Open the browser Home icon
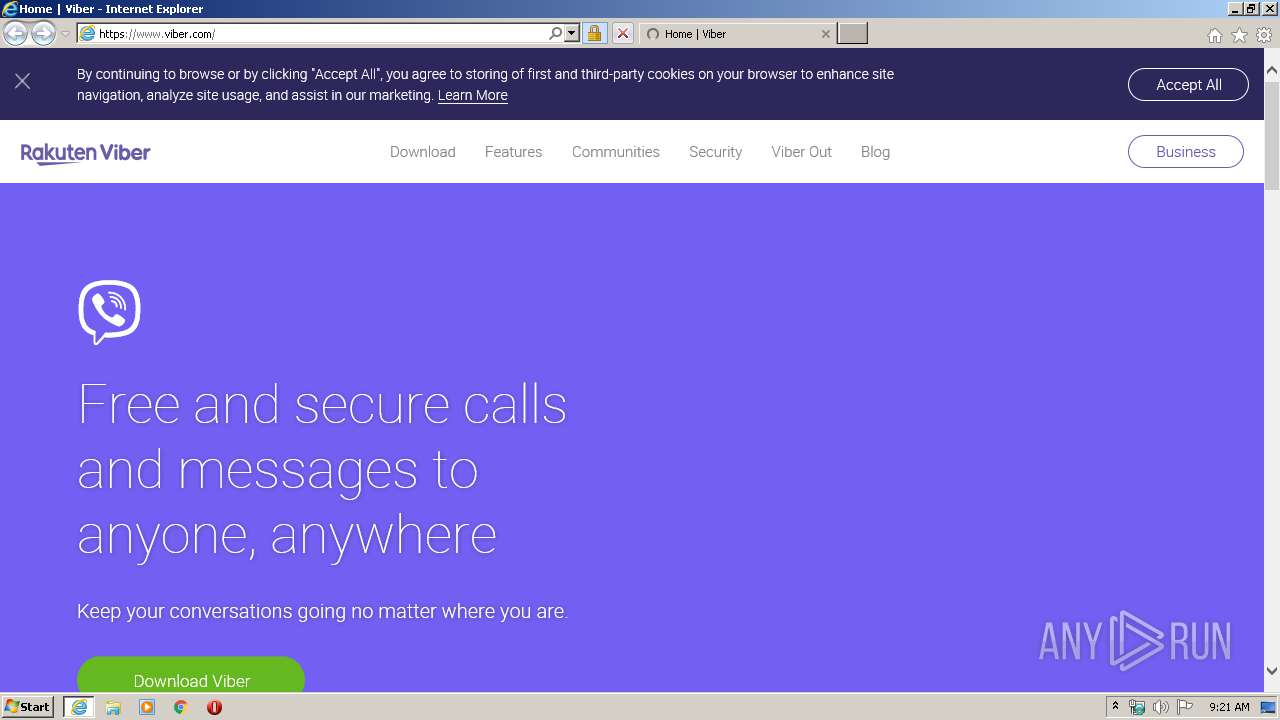1280x720 pixels. 1214,35
